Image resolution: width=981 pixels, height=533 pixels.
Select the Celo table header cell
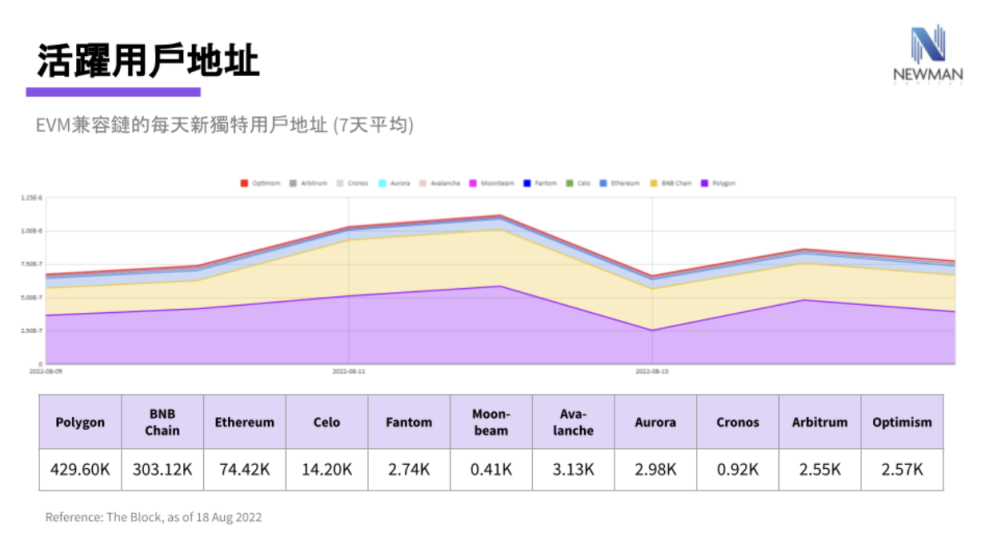pyautogui.click(x=327, y=422)
